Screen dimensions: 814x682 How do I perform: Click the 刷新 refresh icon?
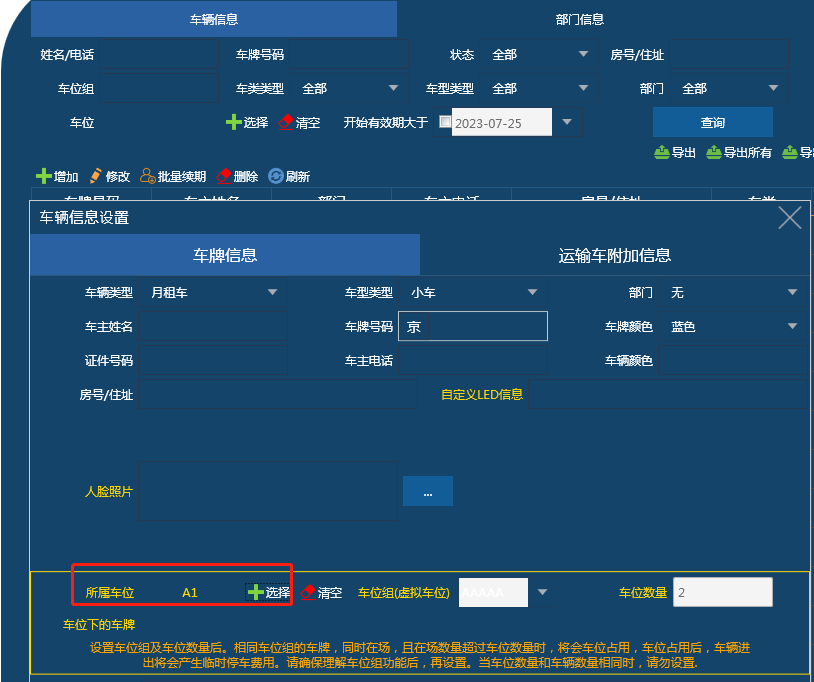coord(276,176)
